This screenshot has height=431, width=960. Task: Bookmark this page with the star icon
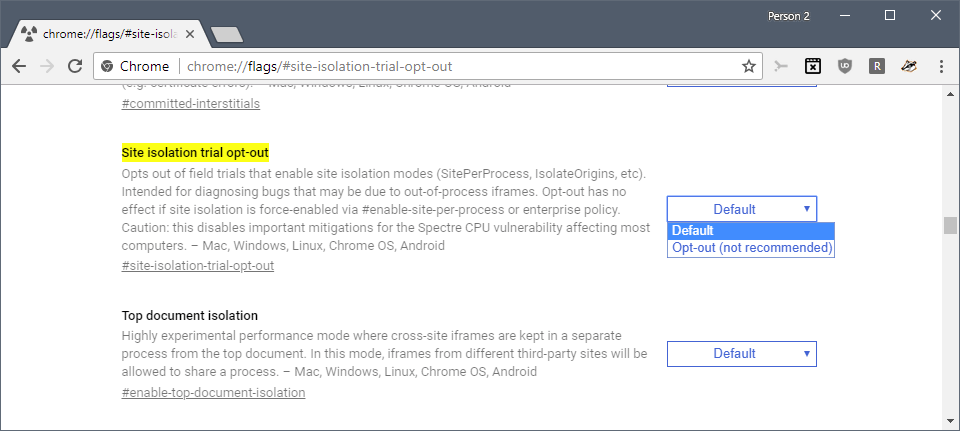pos(748,66)
